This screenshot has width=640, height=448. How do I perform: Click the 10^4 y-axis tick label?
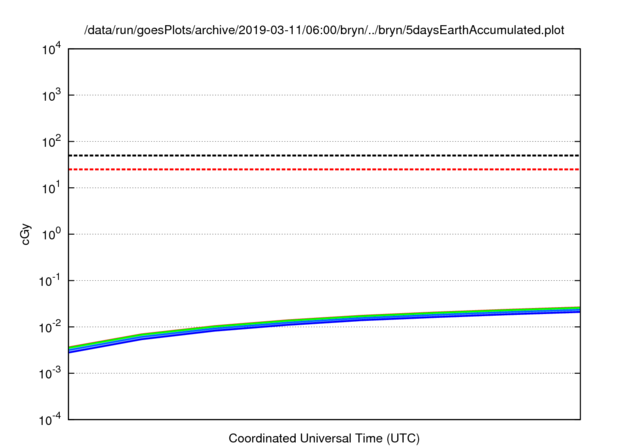[x=51, y=50]
